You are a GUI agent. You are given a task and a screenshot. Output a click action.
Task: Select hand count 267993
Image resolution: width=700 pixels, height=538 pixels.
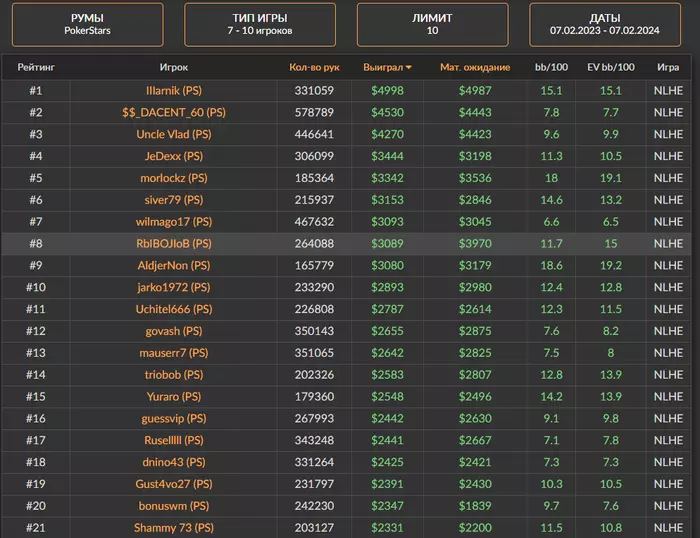click(x=314, y=419)
